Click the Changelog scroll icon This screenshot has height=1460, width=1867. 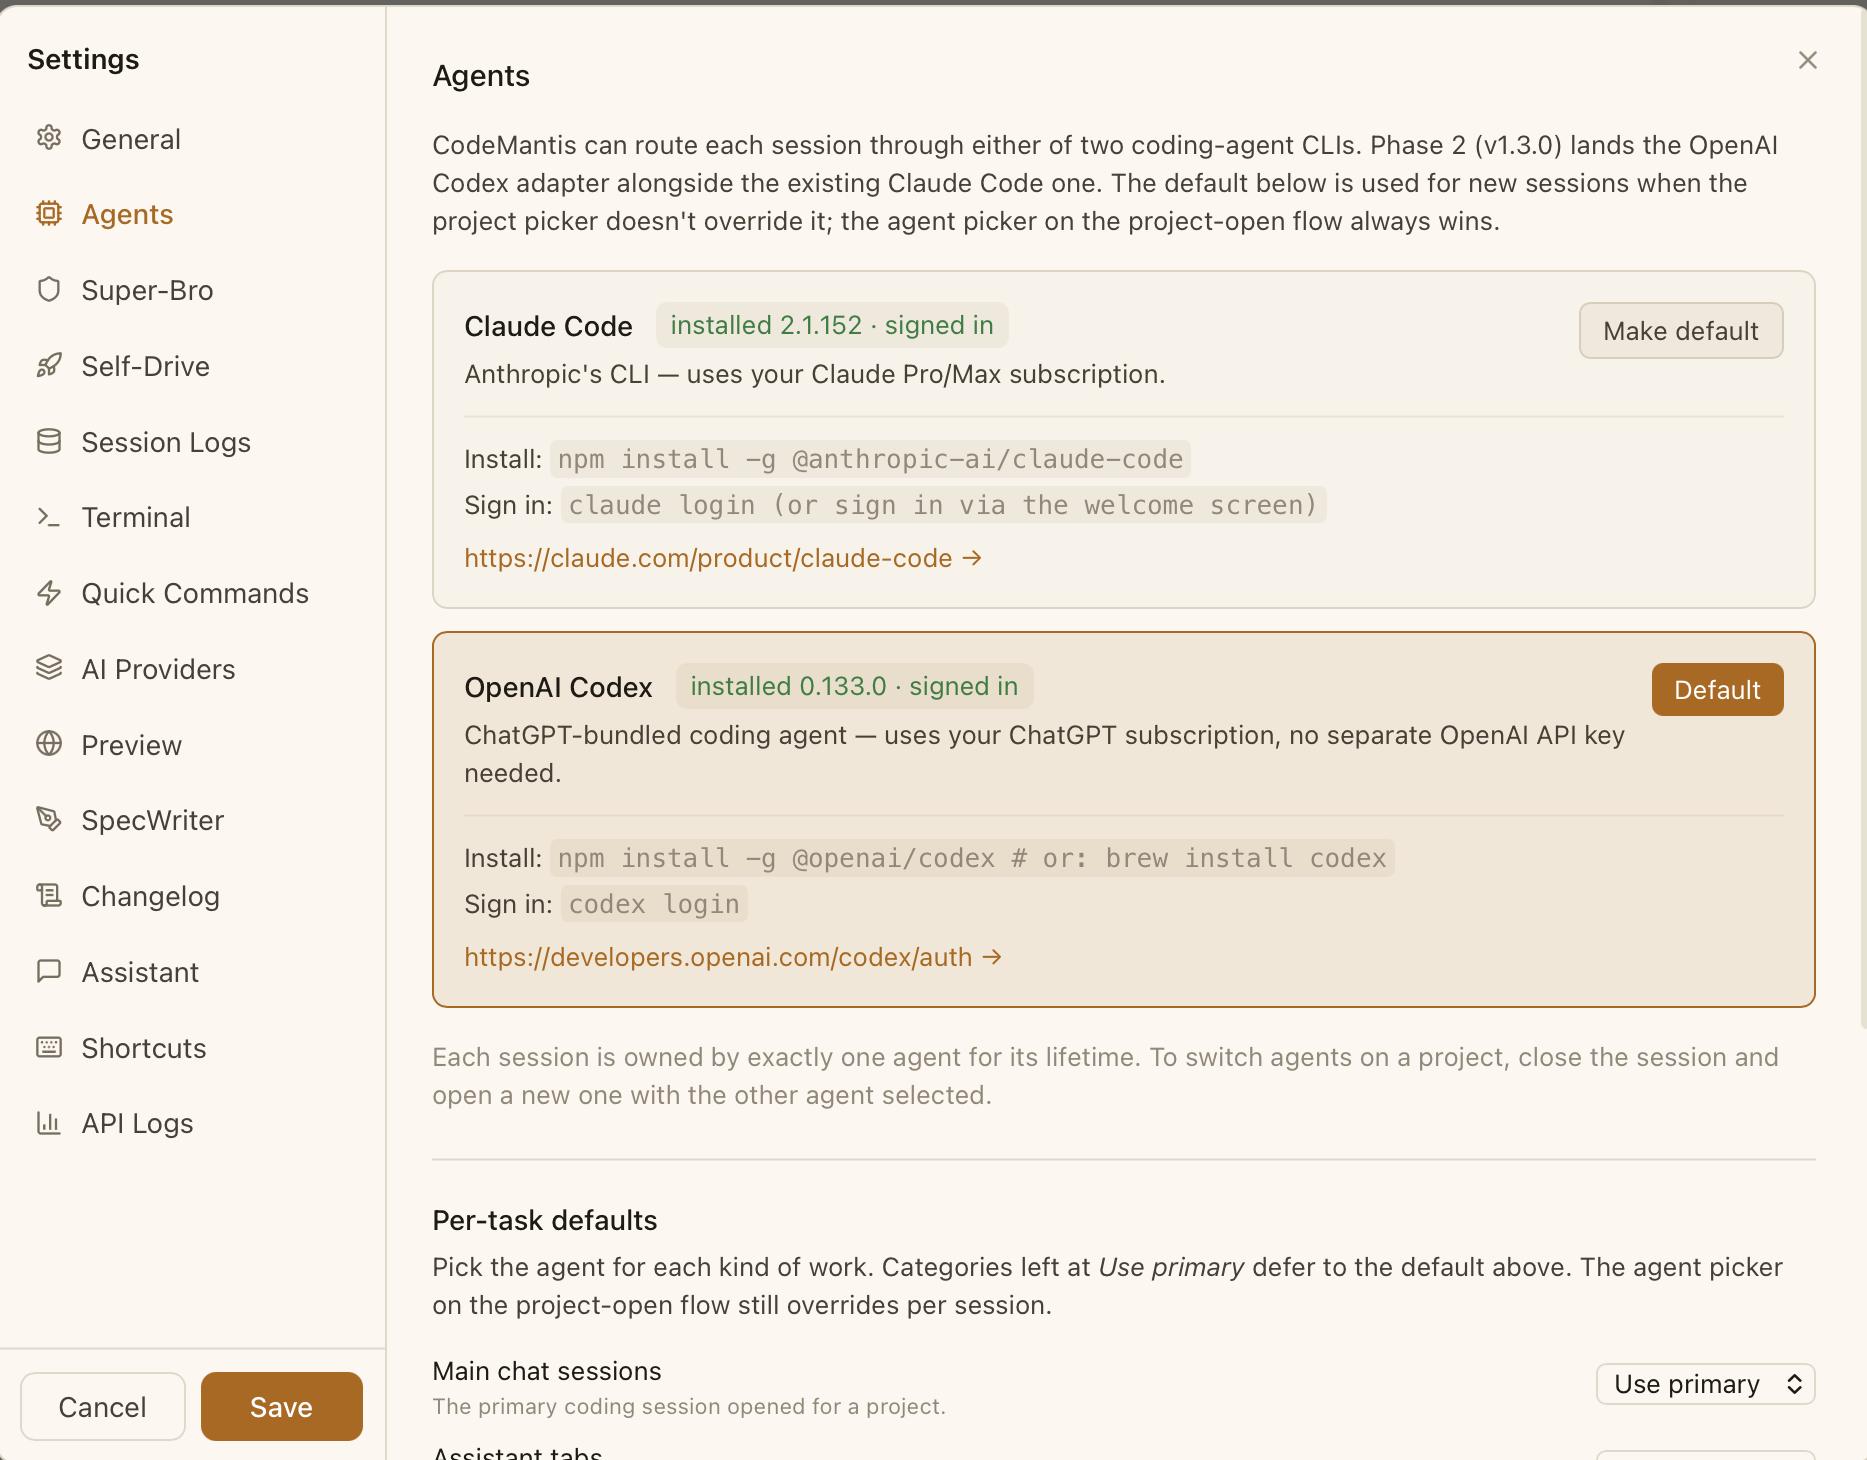(x=49, y=895)
